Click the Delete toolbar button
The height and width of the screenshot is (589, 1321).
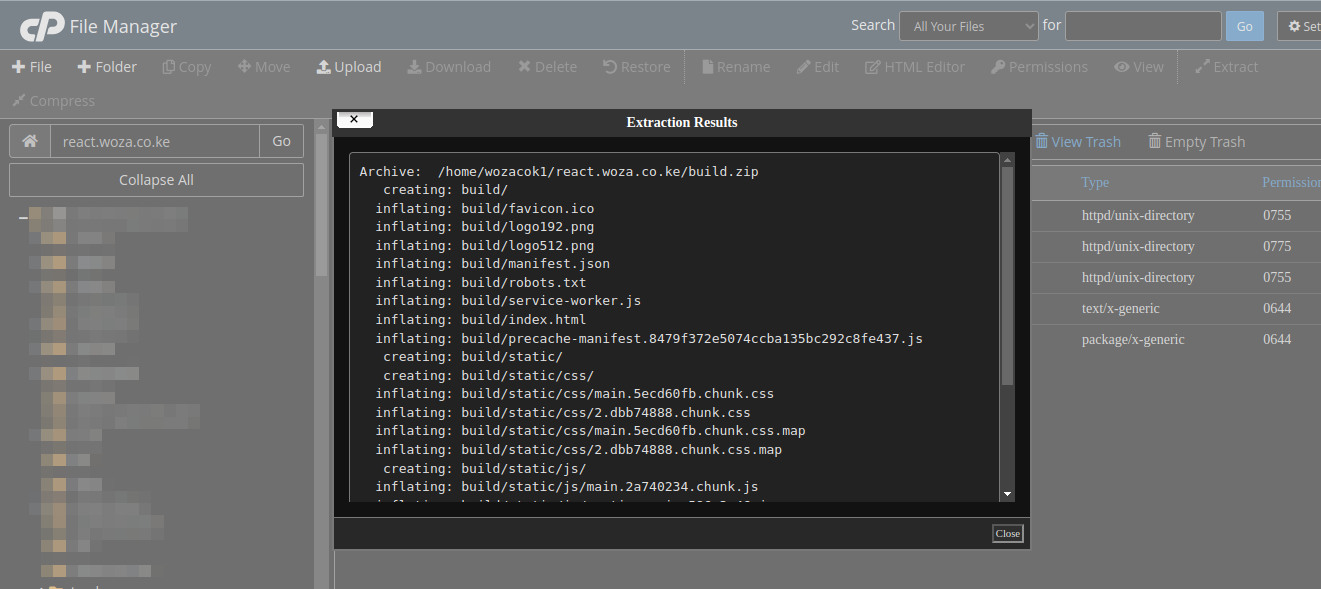(547, 67)
